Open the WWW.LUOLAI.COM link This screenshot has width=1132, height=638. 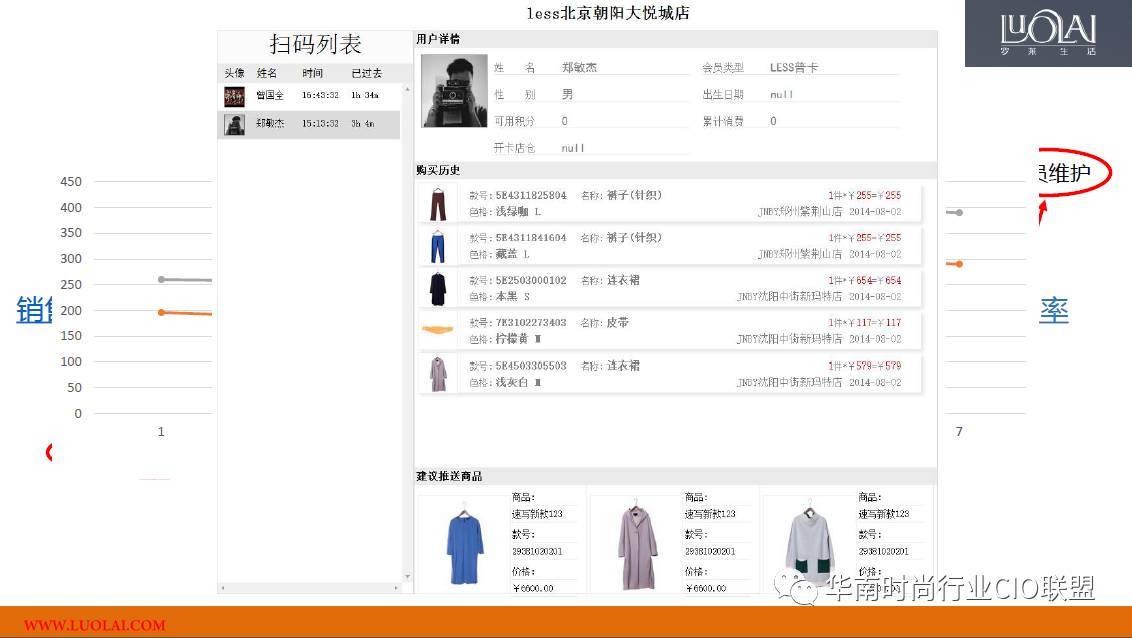pyautogui.click(x=95, y=625)
